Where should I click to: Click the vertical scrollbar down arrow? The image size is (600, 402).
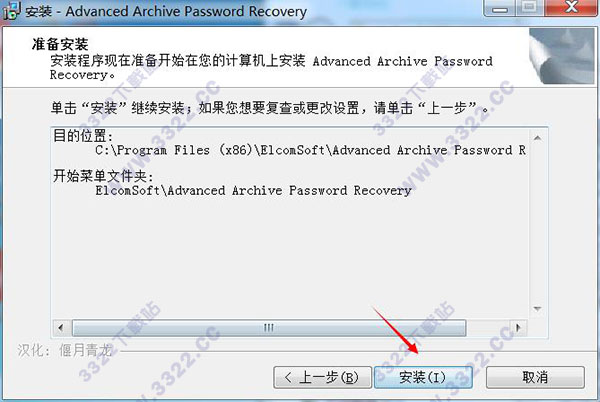538,309
